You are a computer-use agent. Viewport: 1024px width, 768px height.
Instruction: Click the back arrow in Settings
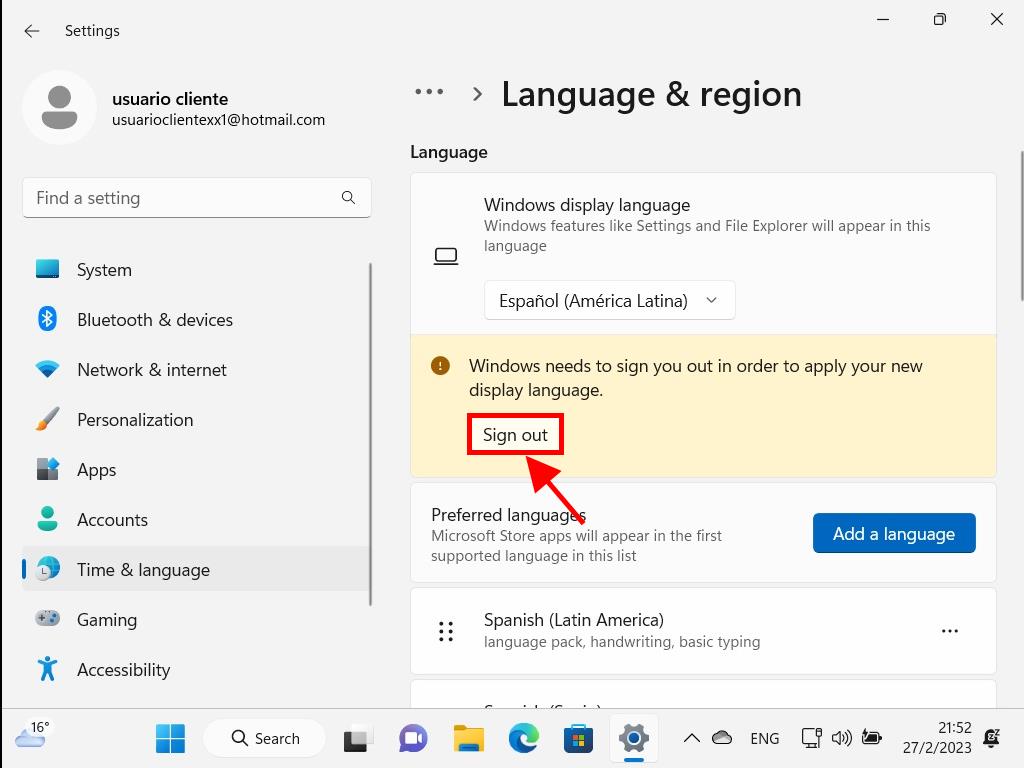click(32, 31)
